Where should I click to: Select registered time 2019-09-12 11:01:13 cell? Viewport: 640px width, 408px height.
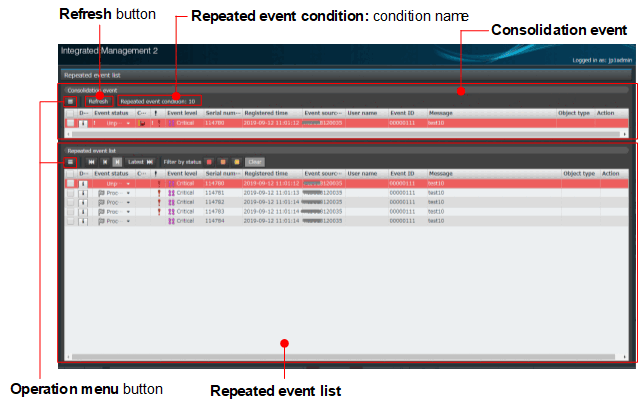click(x=271, y=193)
